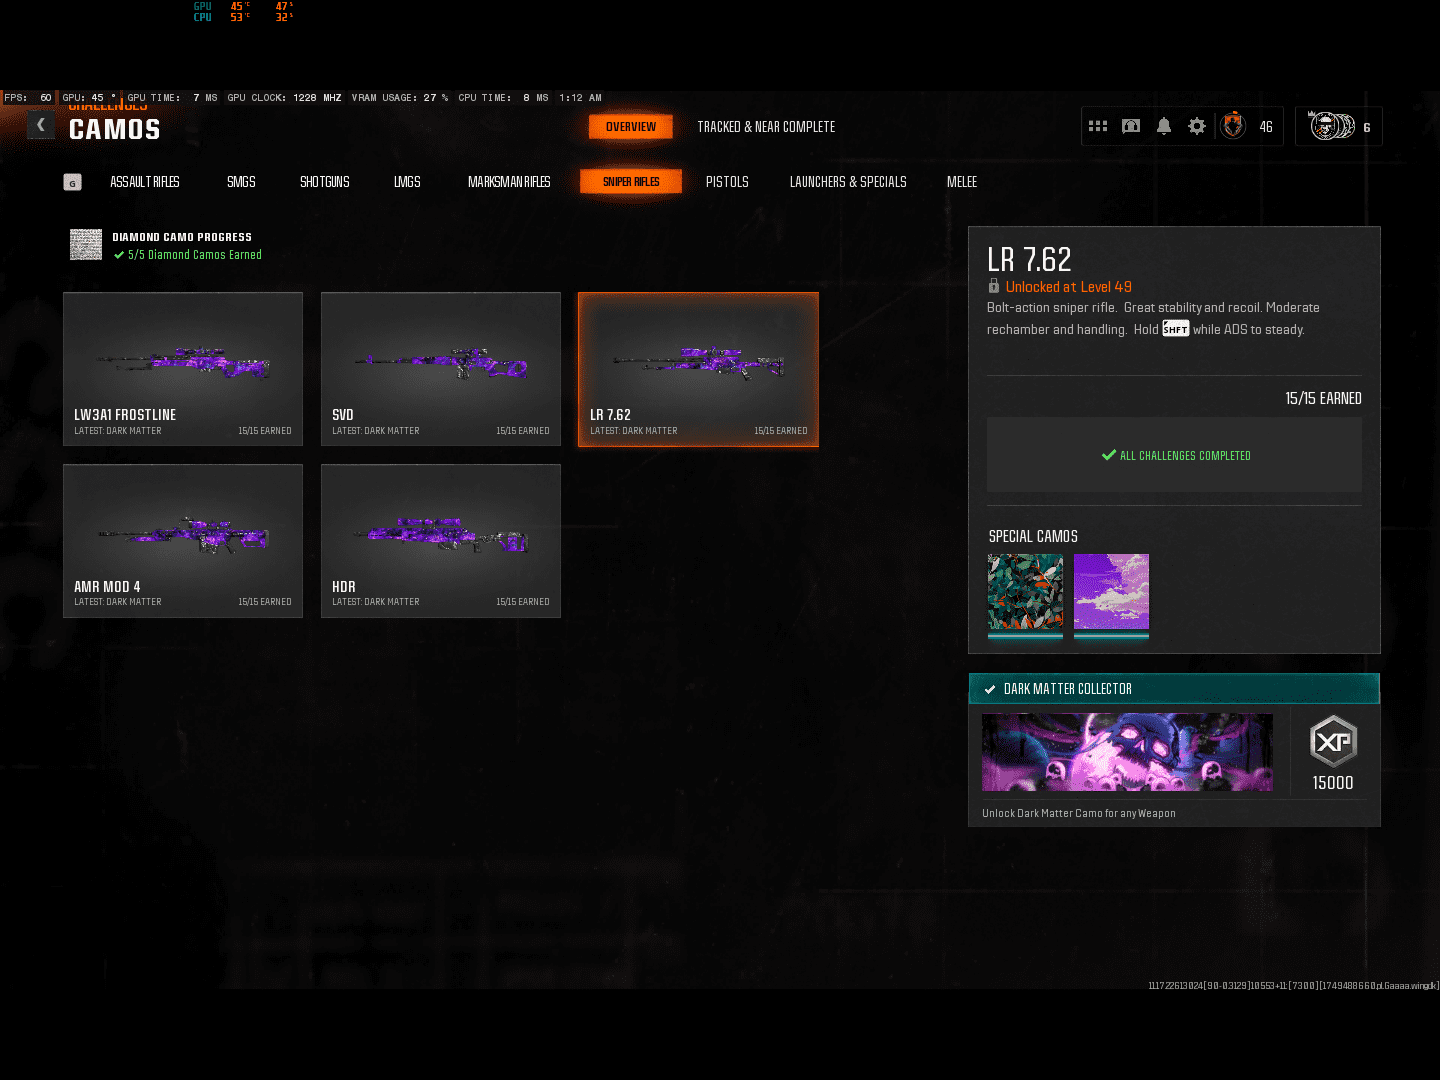Go to Launchers & Specials category
Screen dimensions: 1440x1080
(848, 182)
